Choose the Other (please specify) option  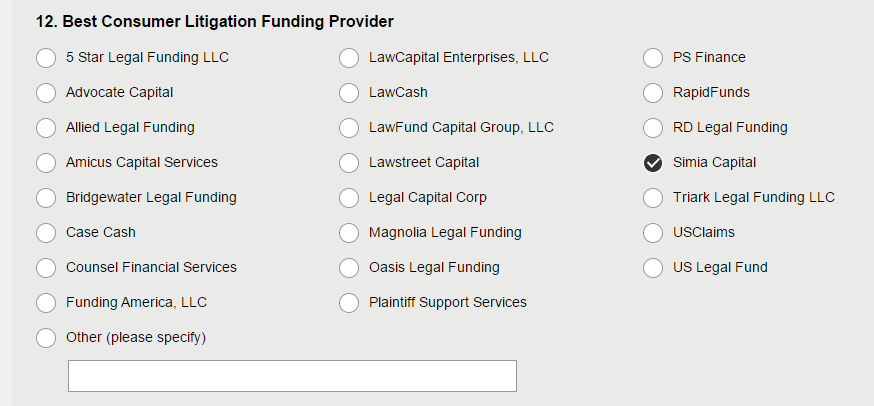click(x=46, y=338)
